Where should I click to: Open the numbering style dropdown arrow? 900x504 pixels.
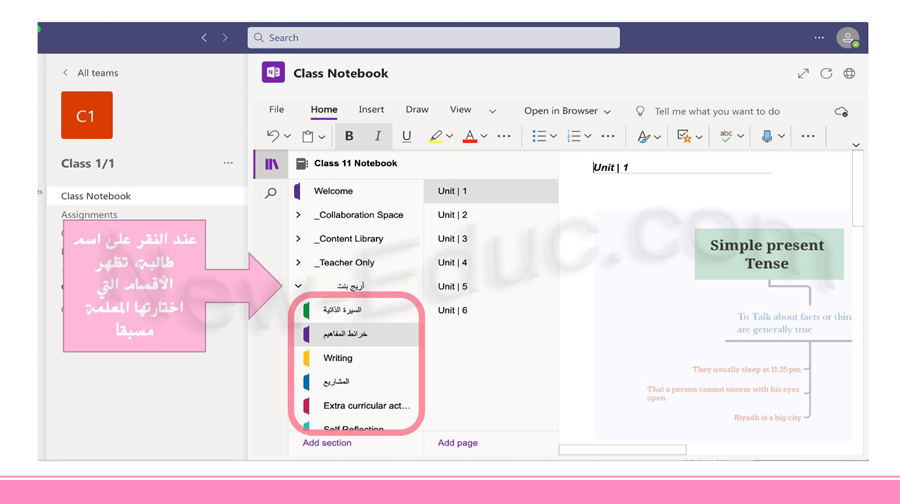pos(588,137)
